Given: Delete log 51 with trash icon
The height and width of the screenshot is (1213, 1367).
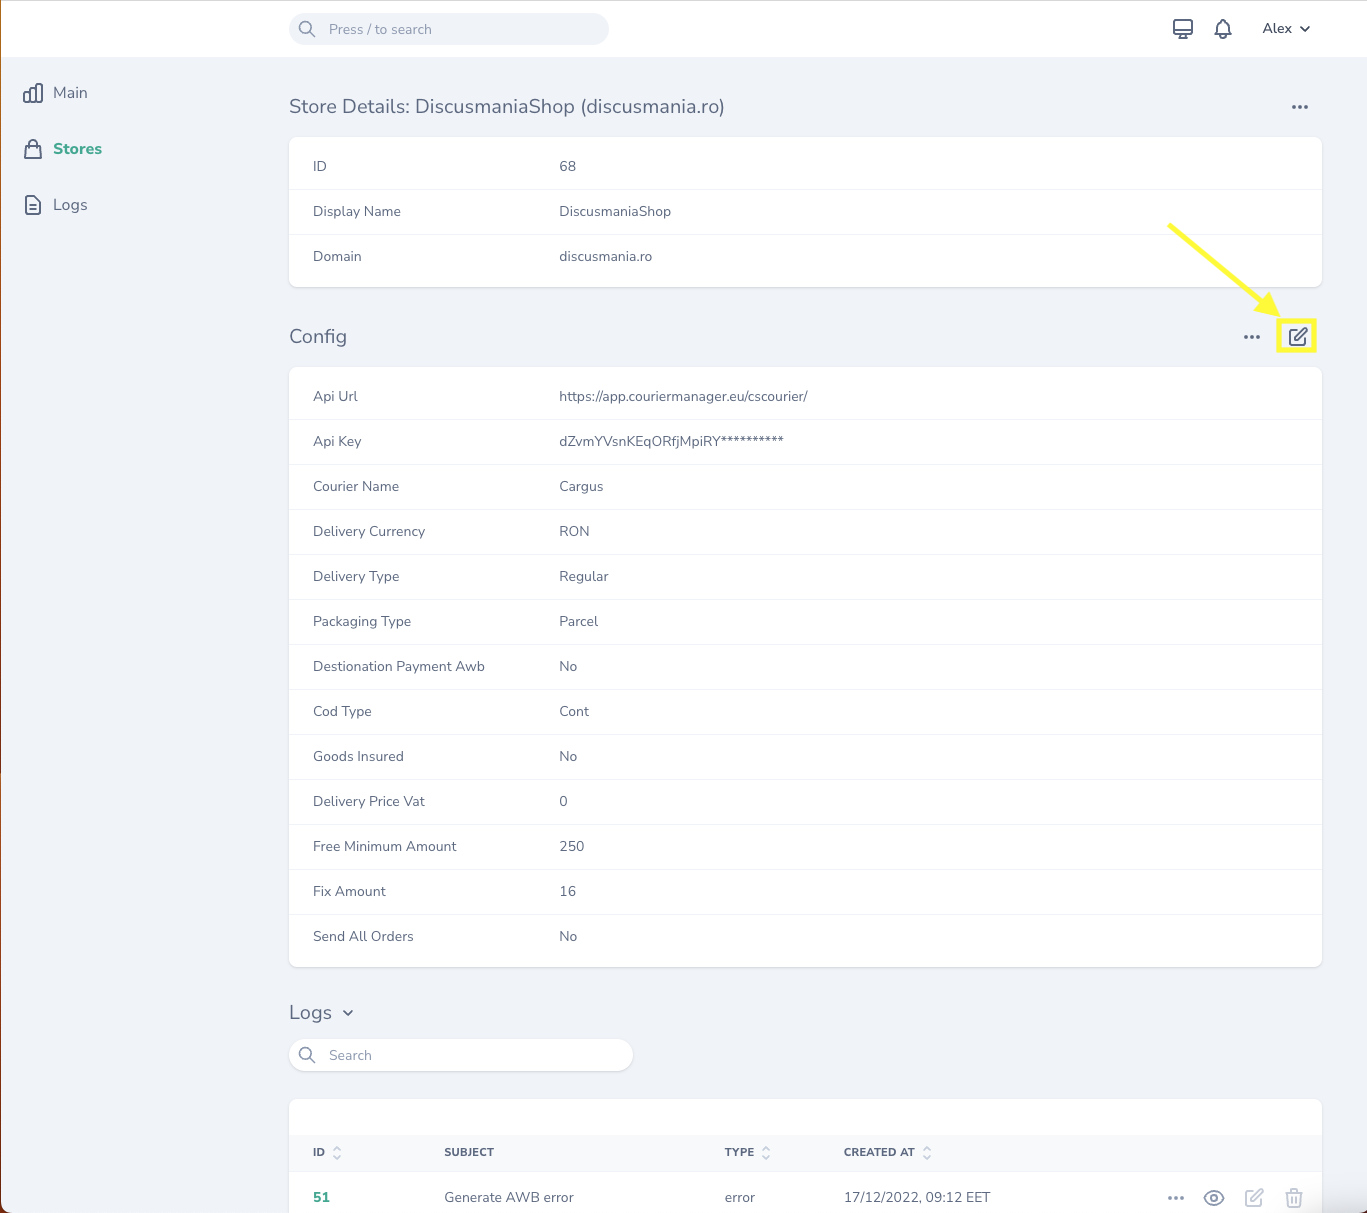Looking at the screenshot, I should pyautogui.click(x=1294, y=1198).
